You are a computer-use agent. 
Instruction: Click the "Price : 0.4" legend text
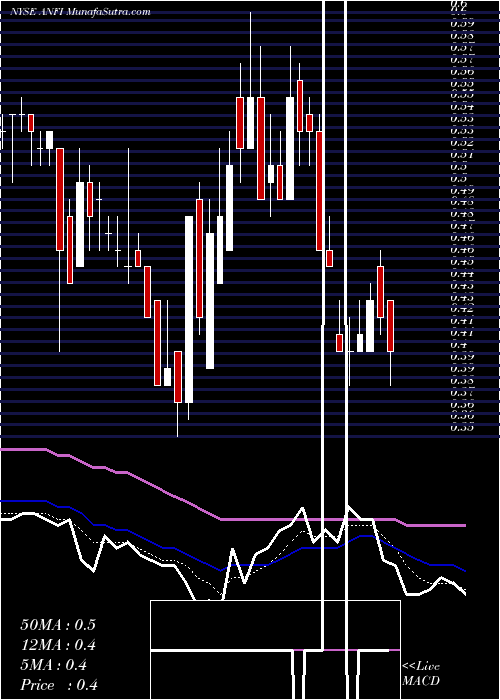pyautogui.click(x=59, y=685)
